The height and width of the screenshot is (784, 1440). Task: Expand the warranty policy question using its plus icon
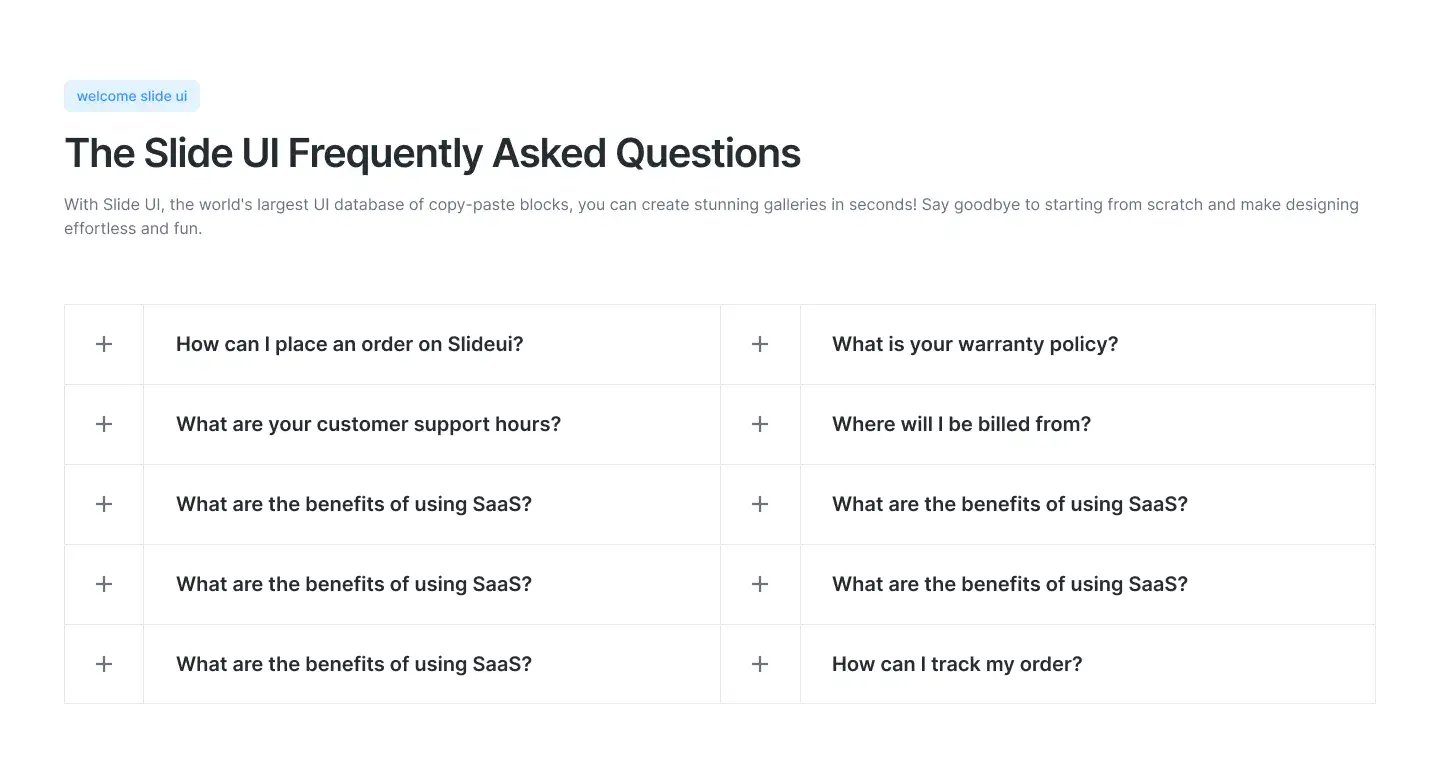pos(760,344)
